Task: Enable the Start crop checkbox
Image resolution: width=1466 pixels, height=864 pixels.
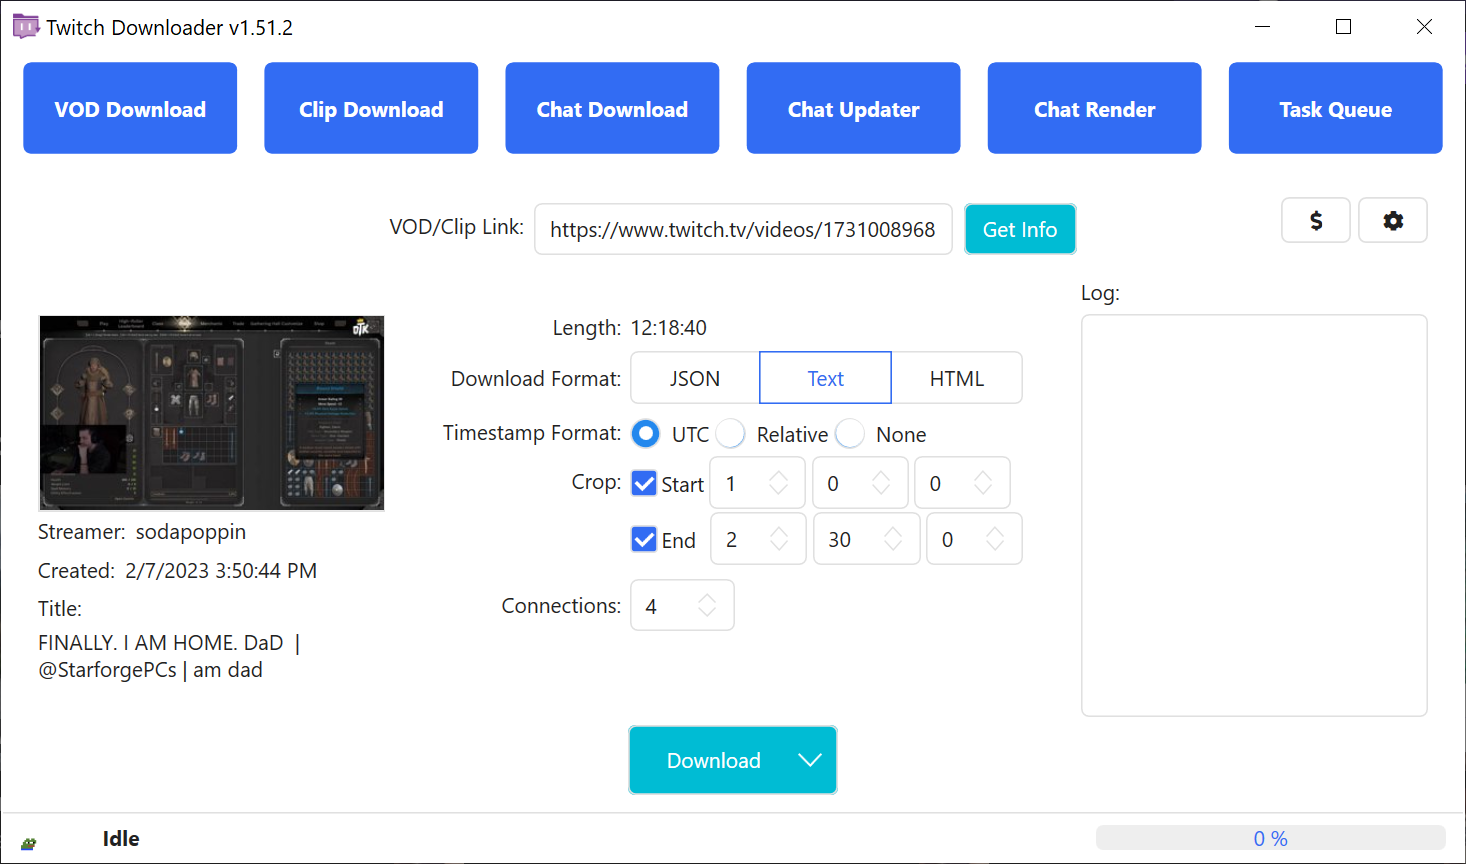Action: point(644,484)
